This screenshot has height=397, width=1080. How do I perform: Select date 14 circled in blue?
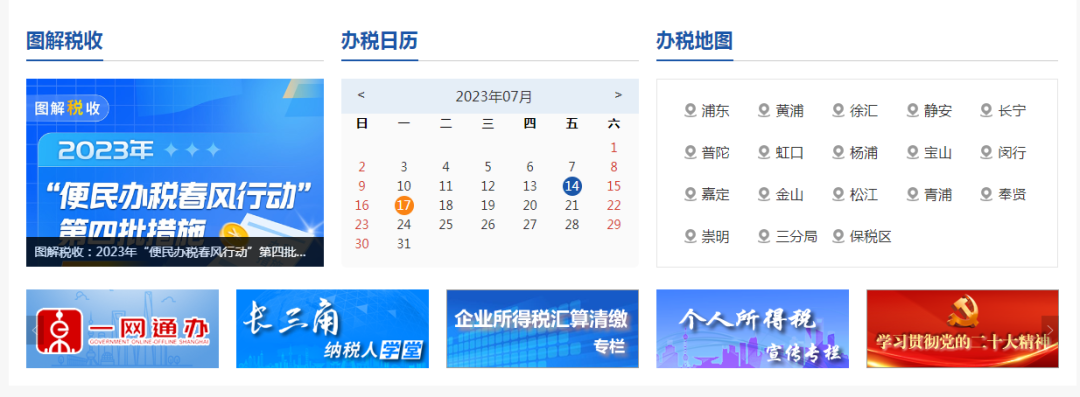point(572,185)
